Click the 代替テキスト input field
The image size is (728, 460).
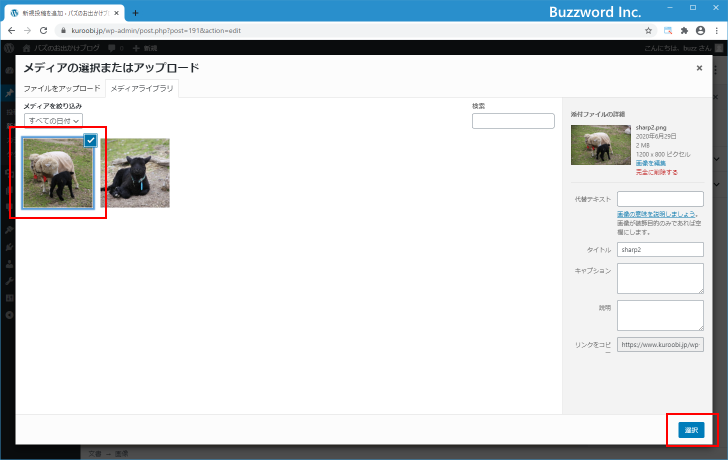[660, 199]
